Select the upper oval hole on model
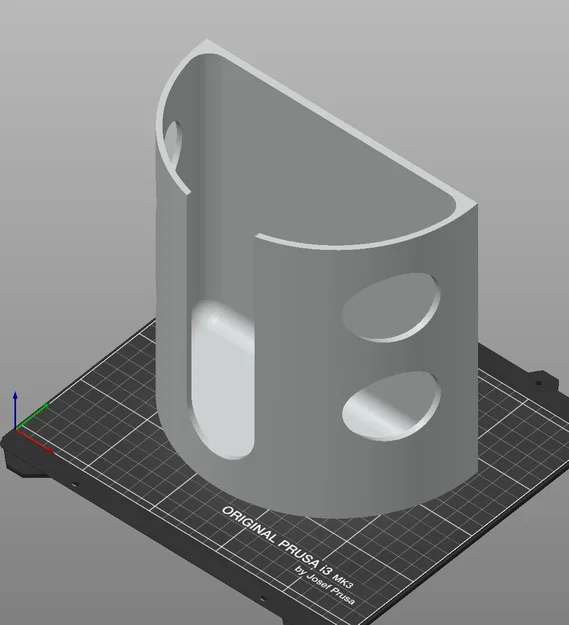569x625 pixels. 391,307
